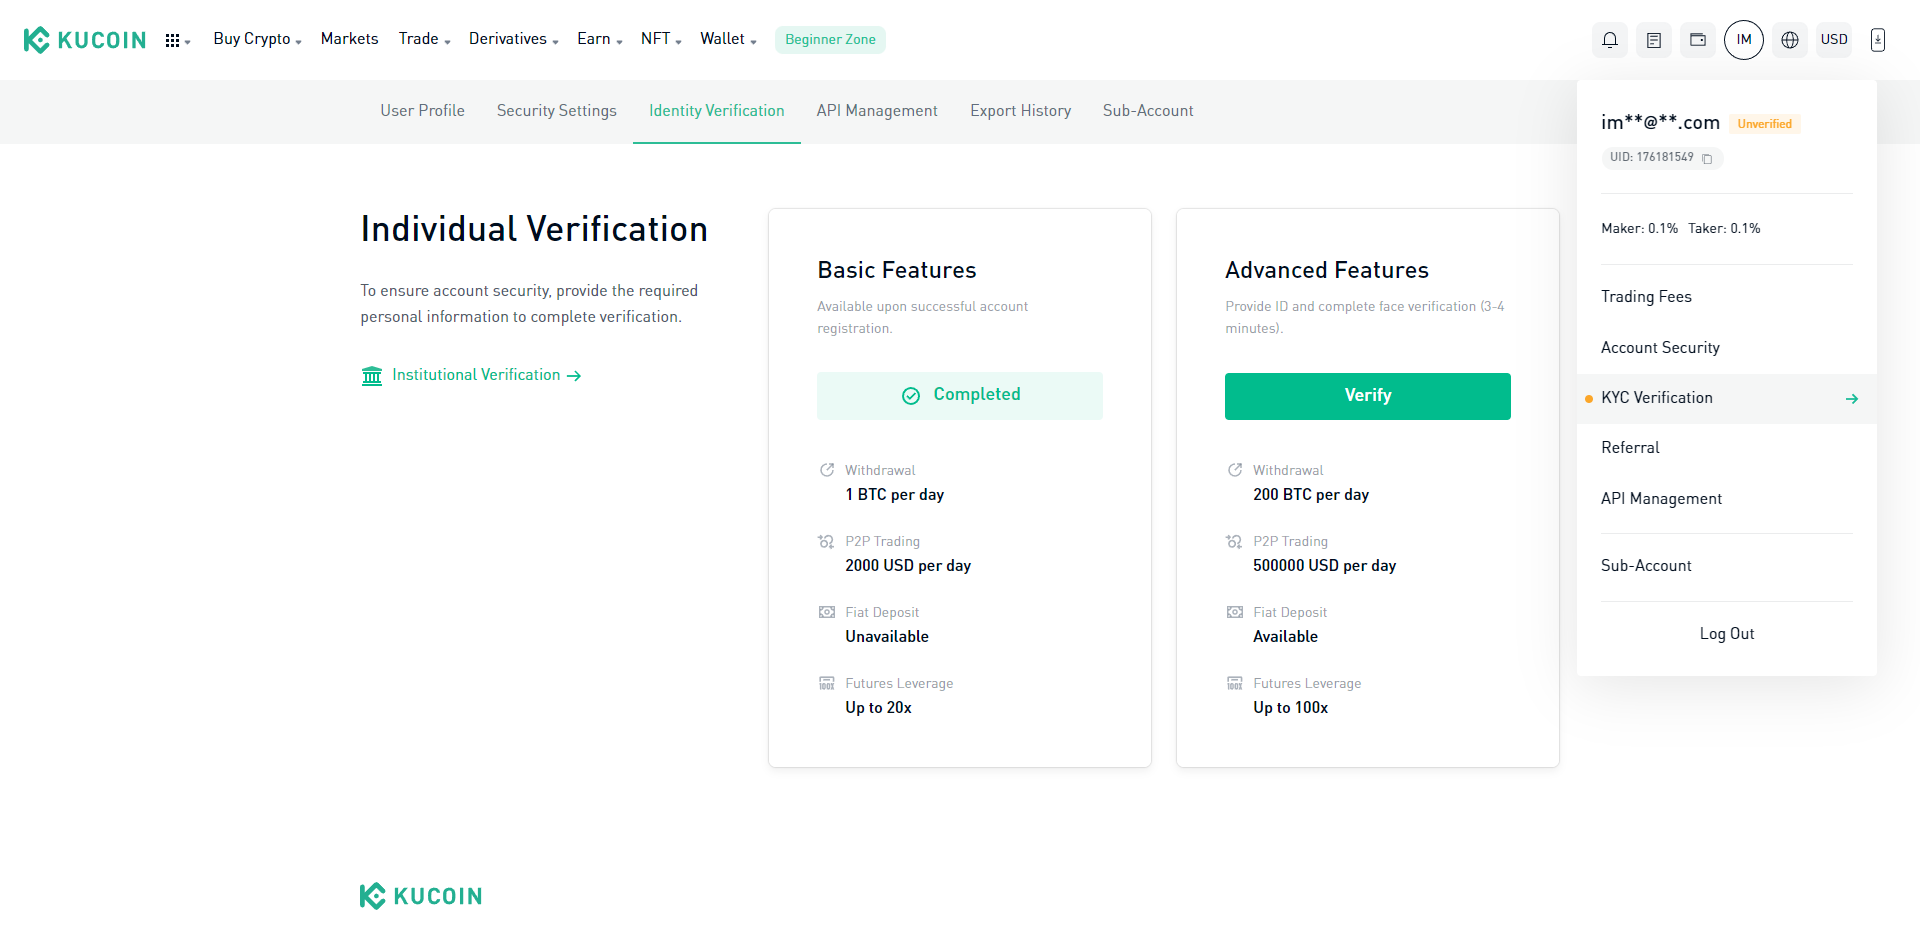Click the institution building icon
The width and height of the screenshot is (1920, 937).
372,375
